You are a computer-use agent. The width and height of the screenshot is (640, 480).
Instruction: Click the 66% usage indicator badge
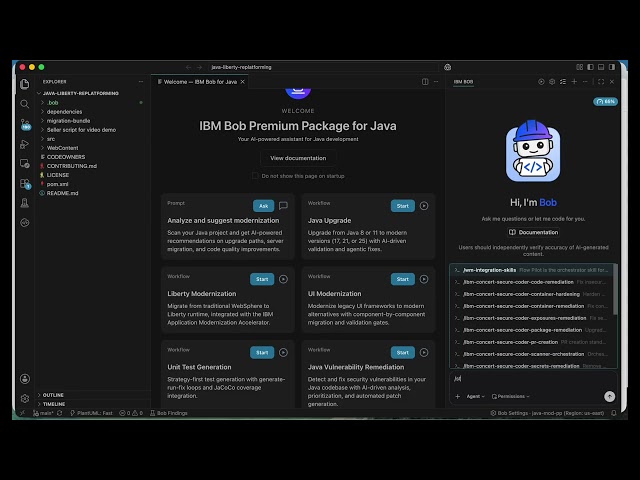[605, 101]
